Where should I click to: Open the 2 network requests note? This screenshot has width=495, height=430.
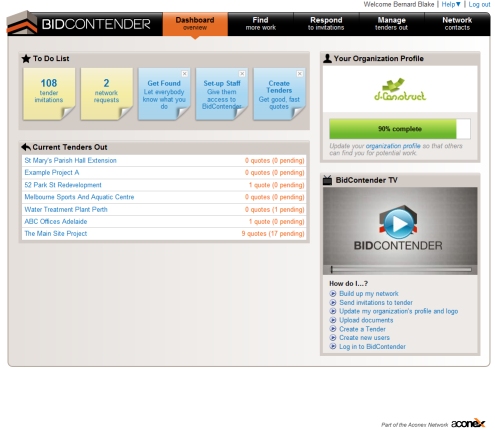tap(106, 94)
